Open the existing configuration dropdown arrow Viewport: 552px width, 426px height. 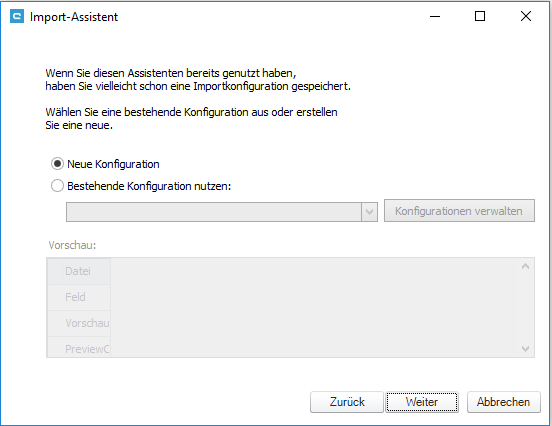pos(369,212)
